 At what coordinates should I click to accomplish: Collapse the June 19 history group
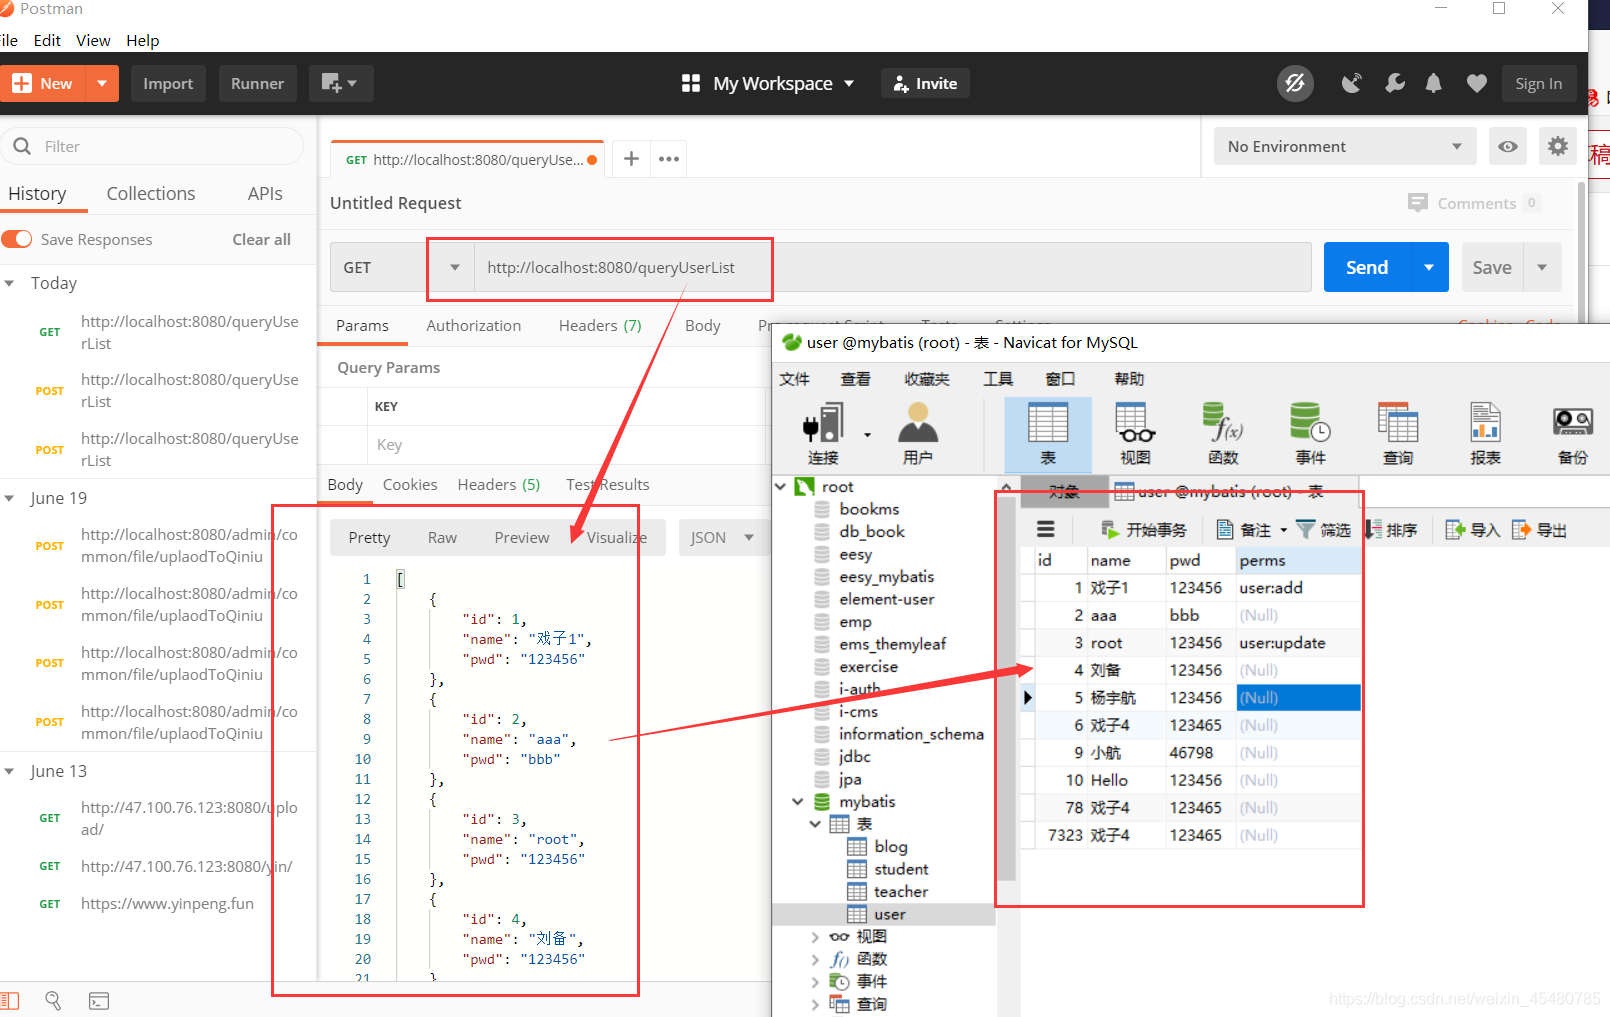click(10, 499)
